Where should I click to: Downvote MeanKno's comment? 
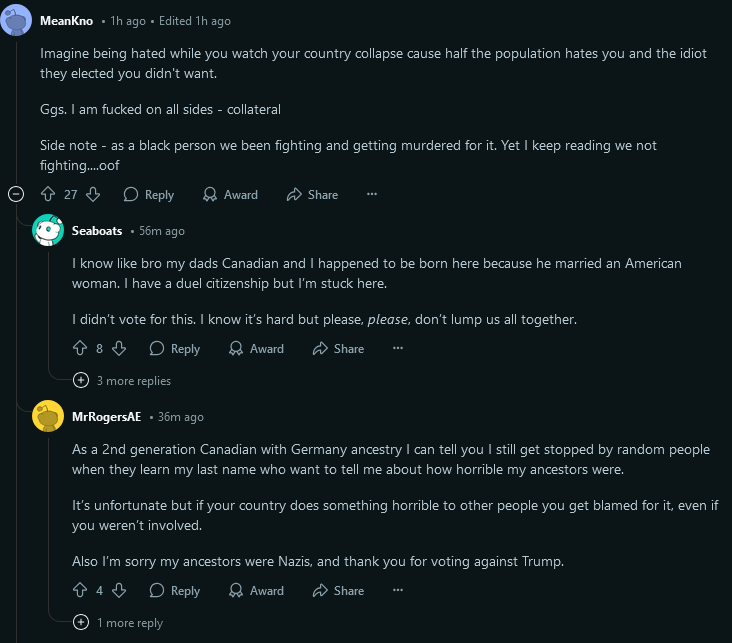[x=93, y=194]
